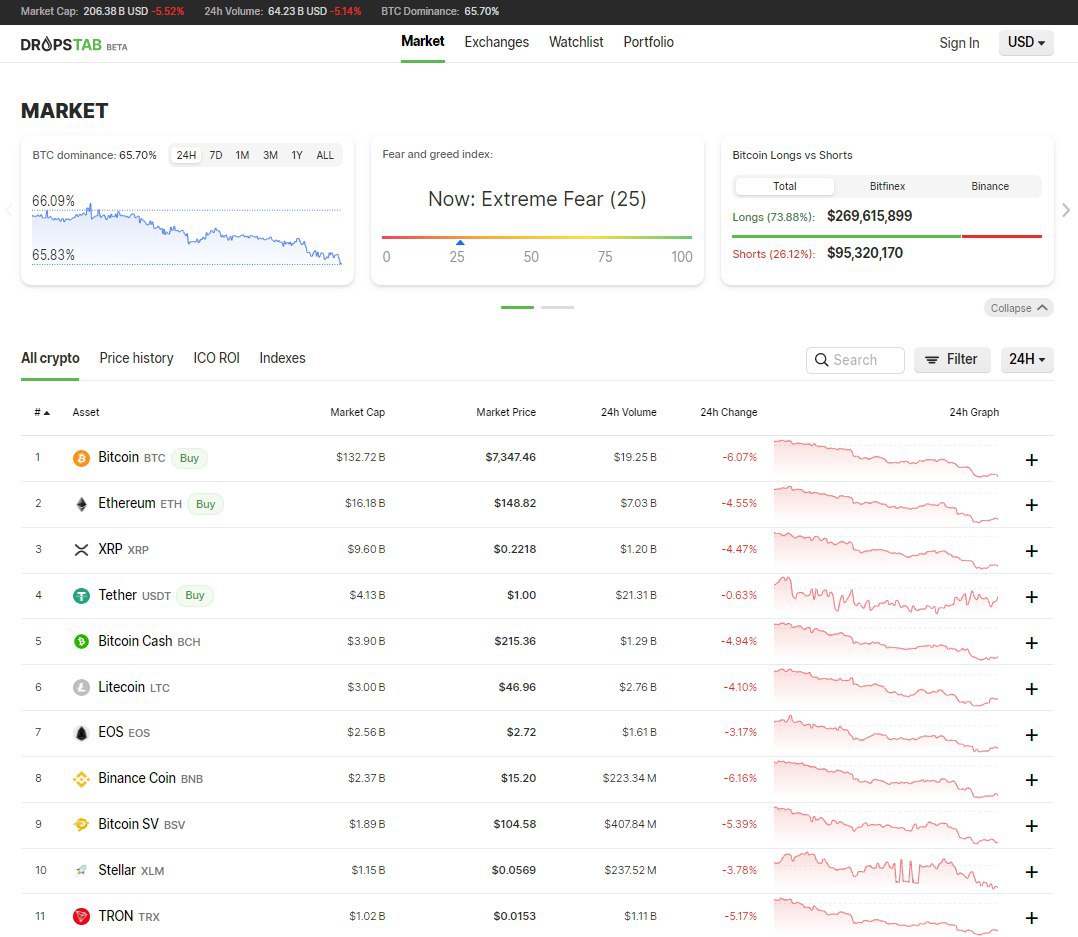Click the EOS coin logo

point(81,734)
